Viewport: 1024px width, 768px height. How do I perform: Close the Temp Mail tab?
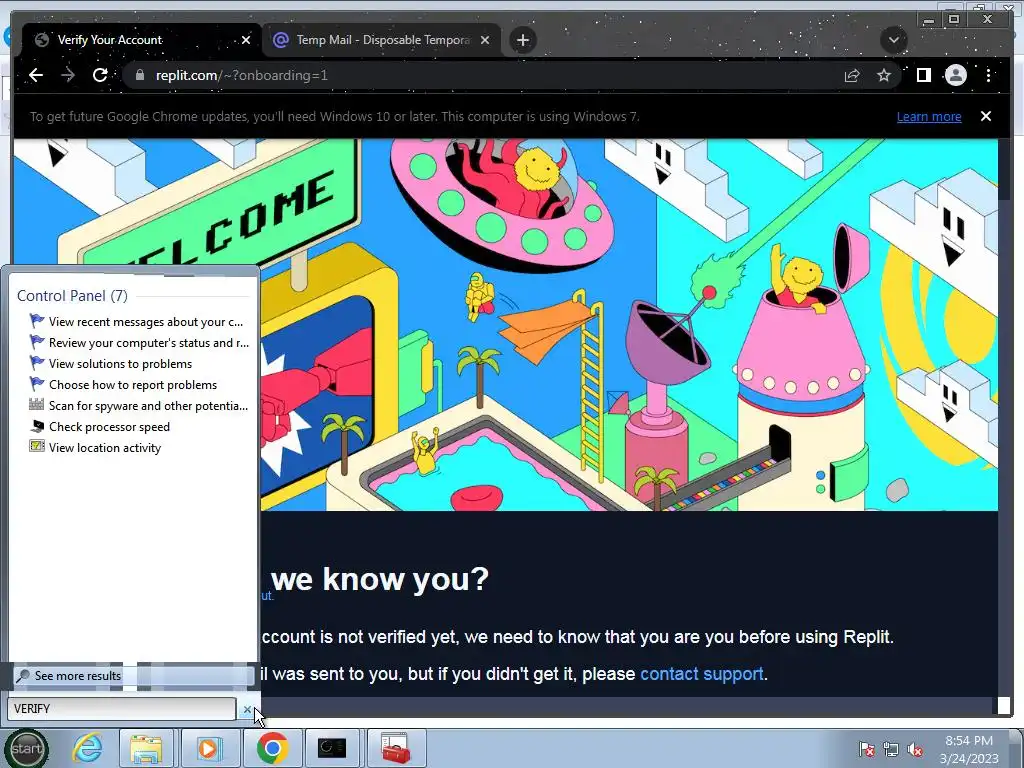coord(485,40)
